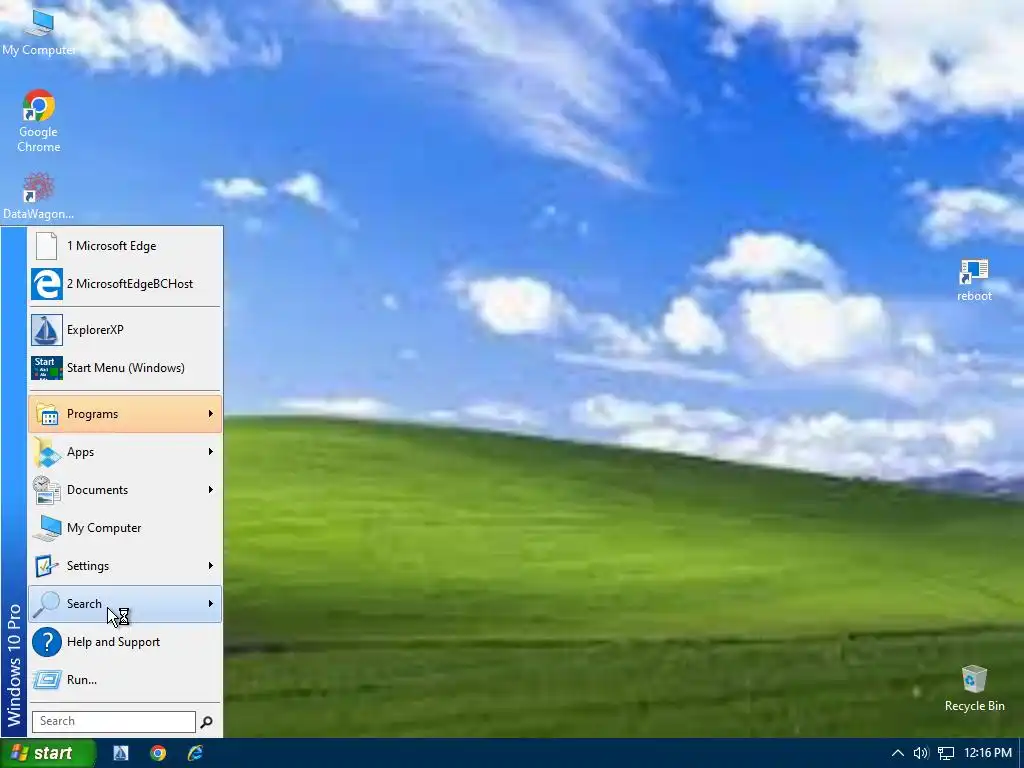Screen dimensions: 1024x768
Task: Click the magnifier button next to search box
Action: click(x=206, y=722)
